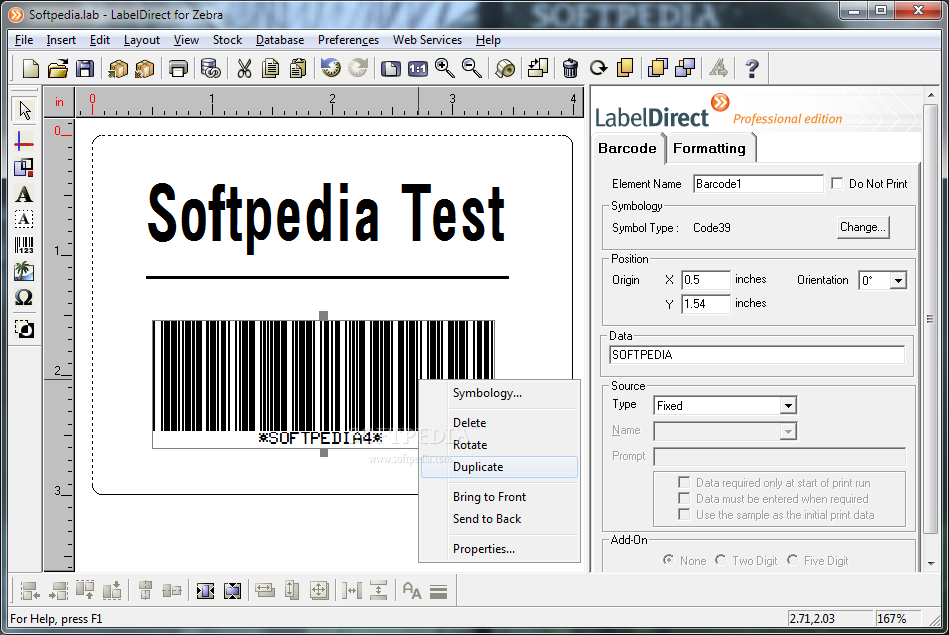
Task: Check Use the sample as the initial print data
Action: click(x=684, y=515)
